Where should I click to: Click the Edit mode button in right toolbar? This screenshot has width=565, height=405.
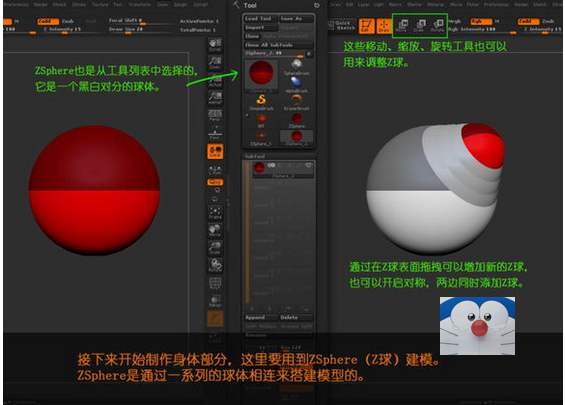366,26
